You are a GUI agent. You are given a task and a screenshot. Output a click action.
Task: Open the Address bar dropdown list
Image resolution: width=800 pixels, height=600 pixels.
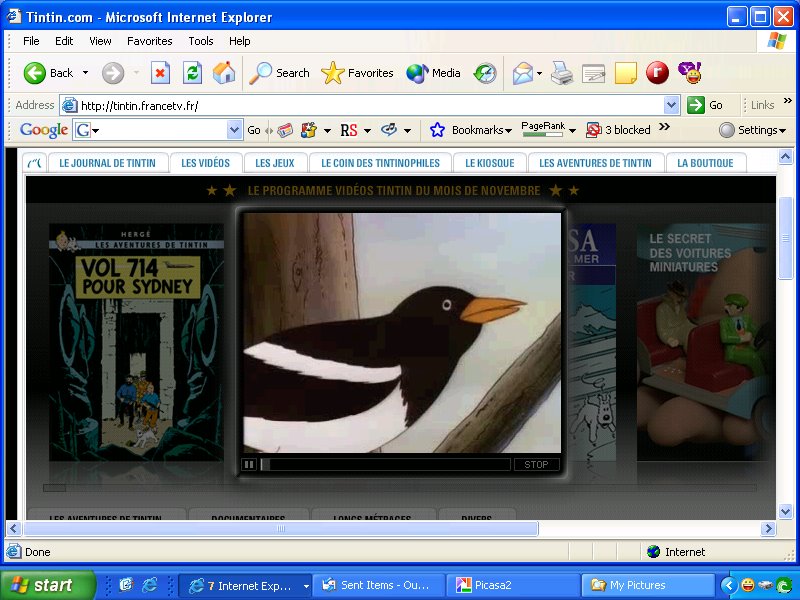[672, 106]
